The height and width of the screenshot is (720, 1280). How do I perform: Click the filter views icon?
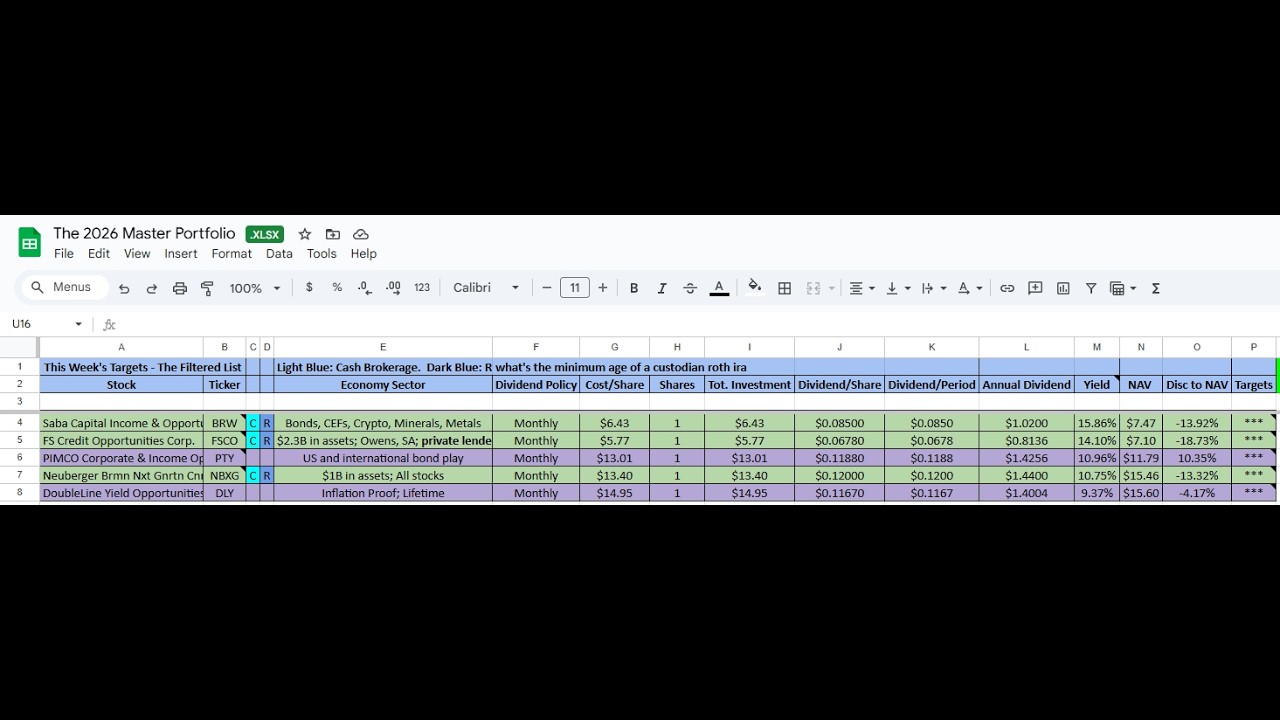(x=1118, y=288)
